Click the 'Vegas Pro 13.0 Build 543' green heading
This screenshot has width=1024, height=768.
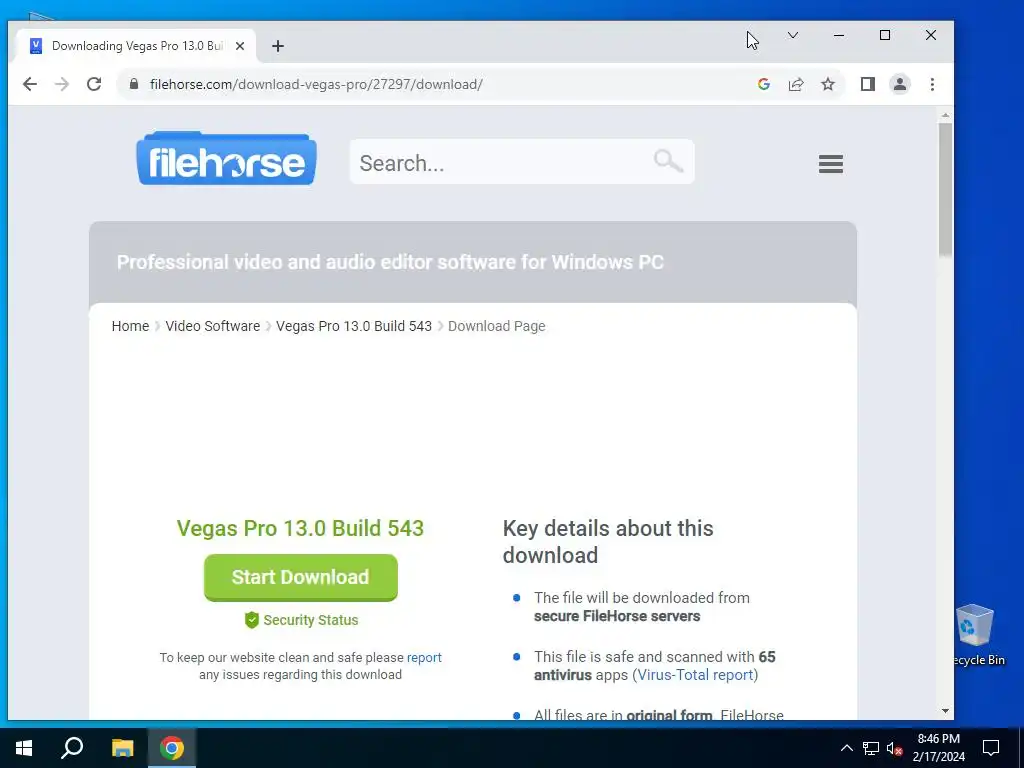coord(300,528)
